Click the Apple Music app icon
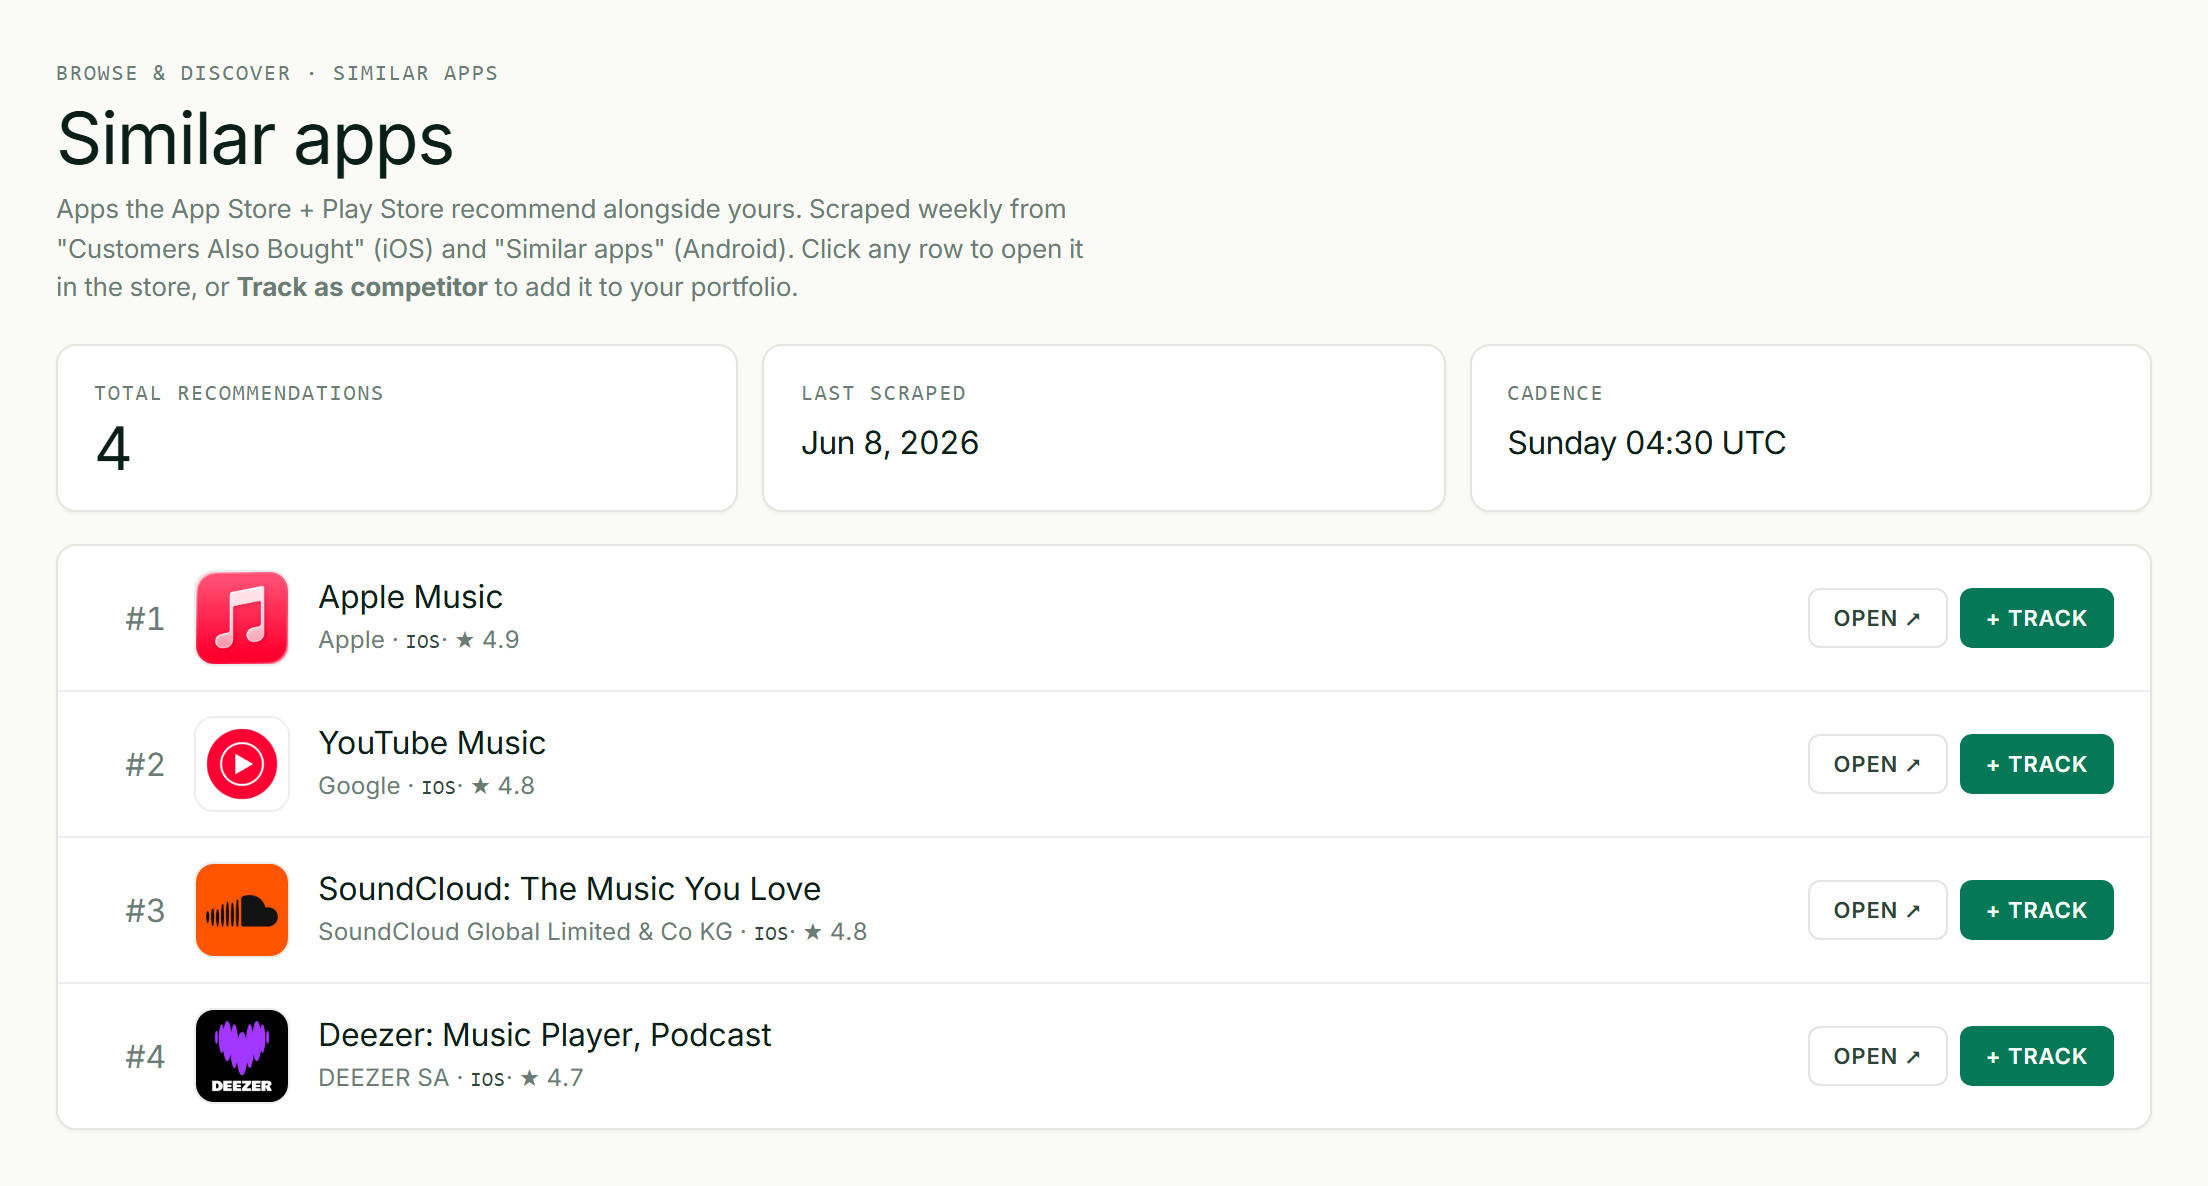Viewport: 2208px width, 1186px height. pos(242,618)
